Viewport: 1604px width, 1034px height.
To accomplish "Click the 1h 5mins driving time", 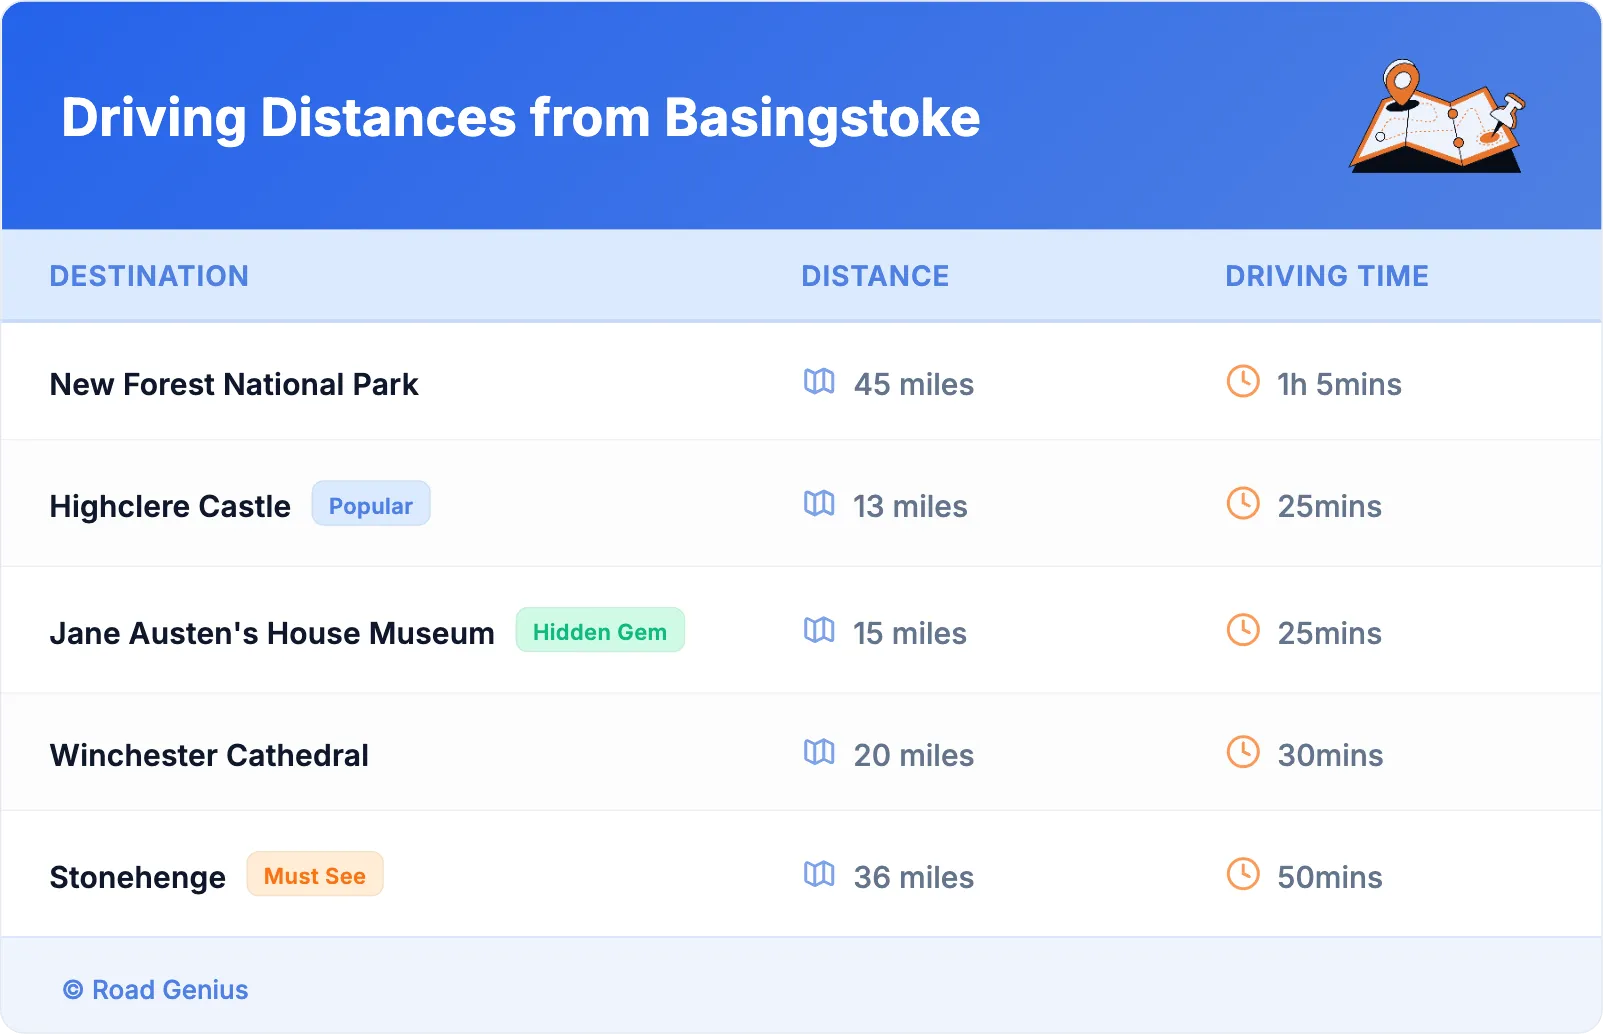I will click(x=1339, y=384).
